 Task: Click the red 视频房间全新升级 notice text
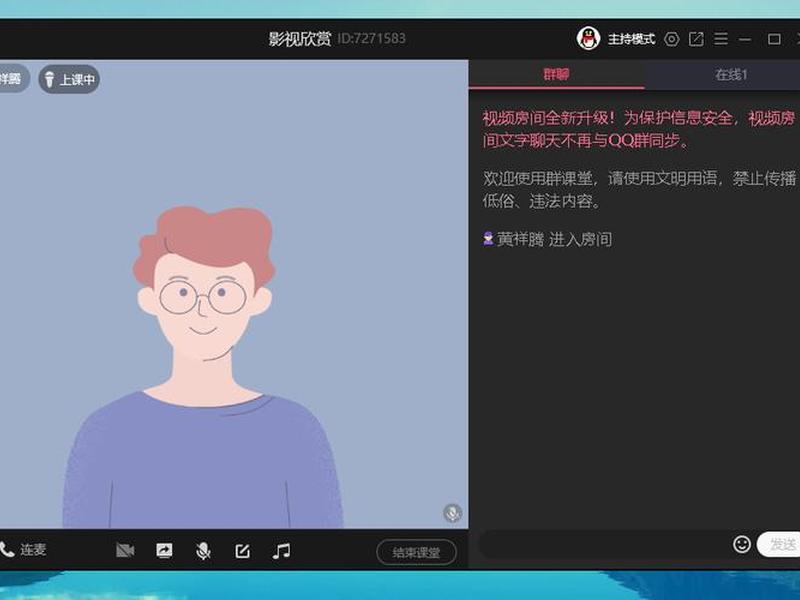point(639,129)
